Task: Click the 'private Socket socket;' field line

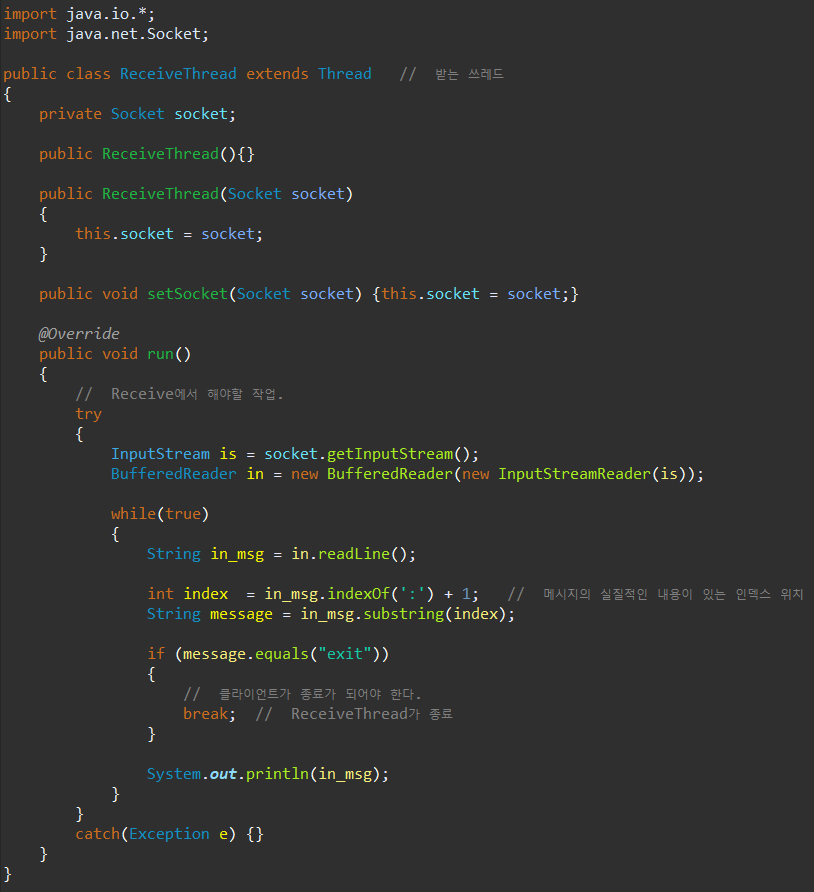Action: pyautogui.click(x=137, y=114)
